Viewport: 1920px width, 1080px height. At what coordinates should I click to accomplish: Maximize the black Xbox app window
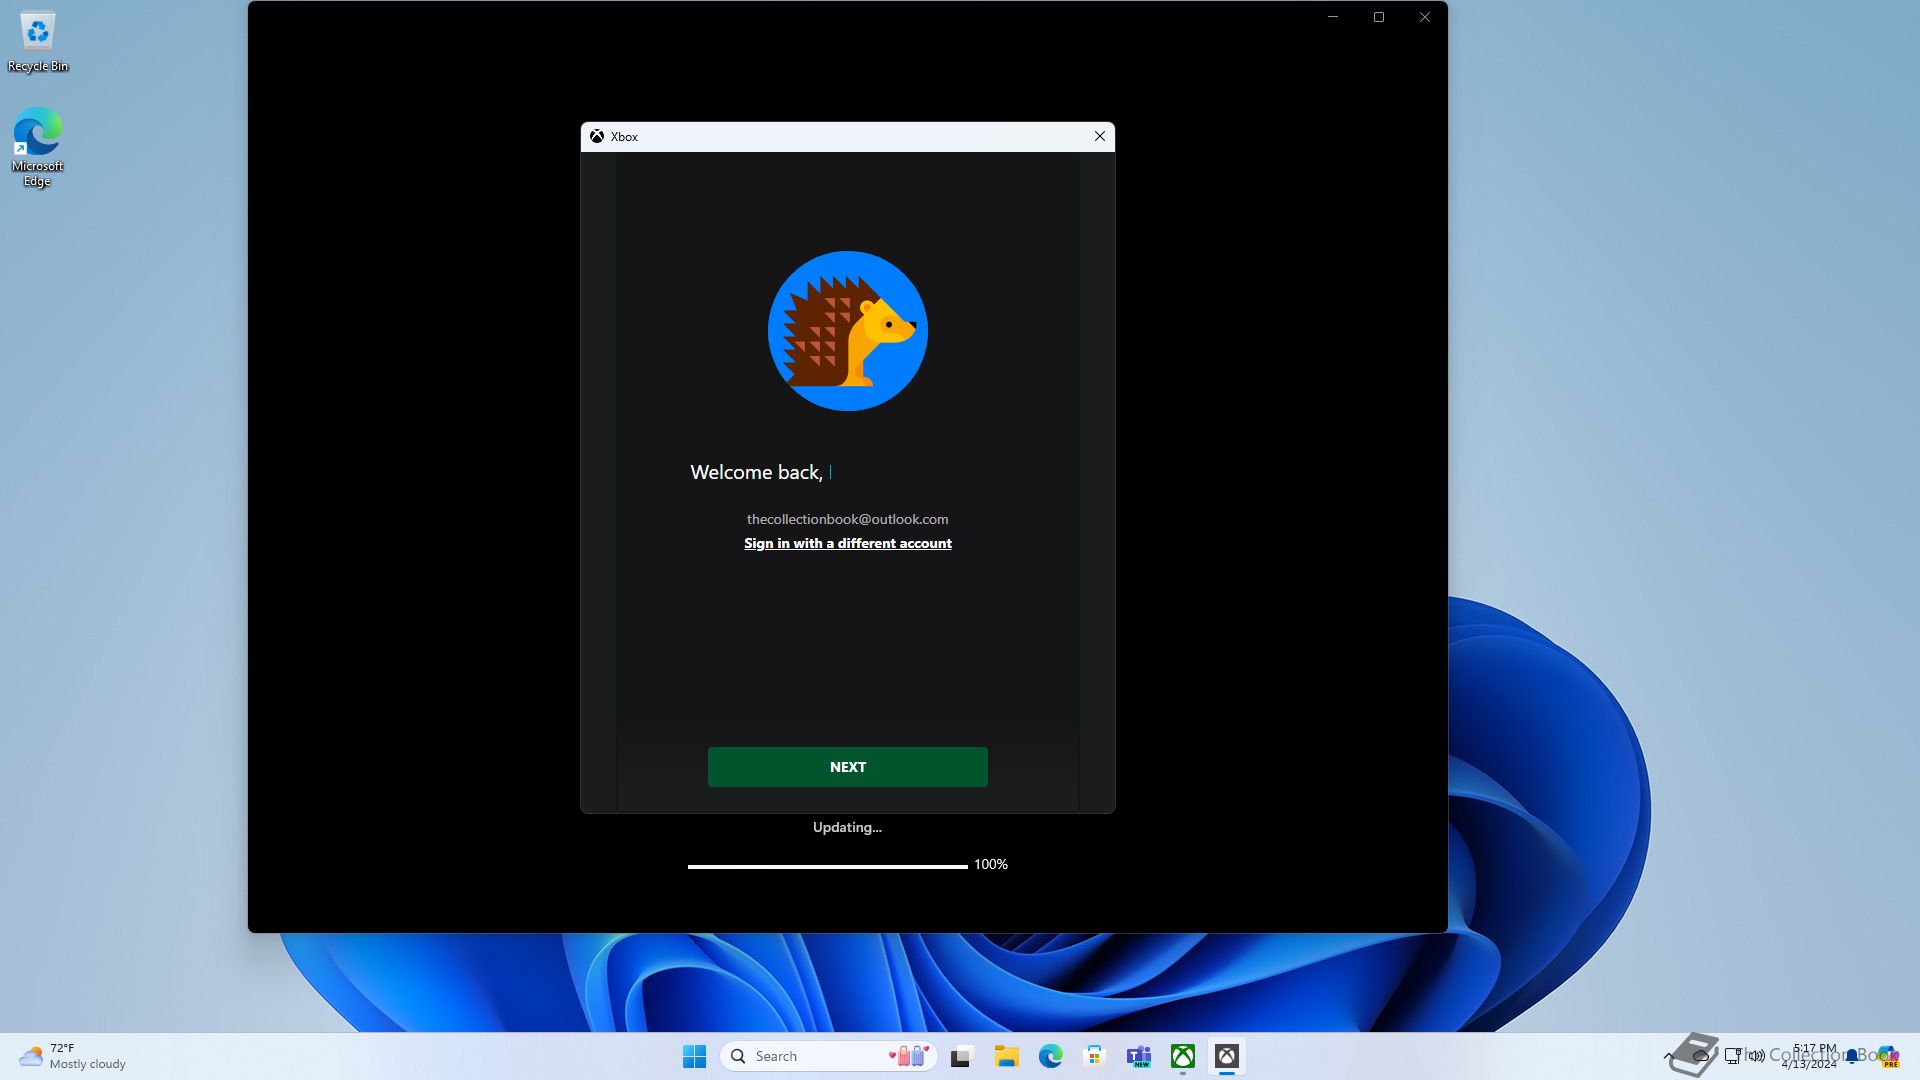1379,17
